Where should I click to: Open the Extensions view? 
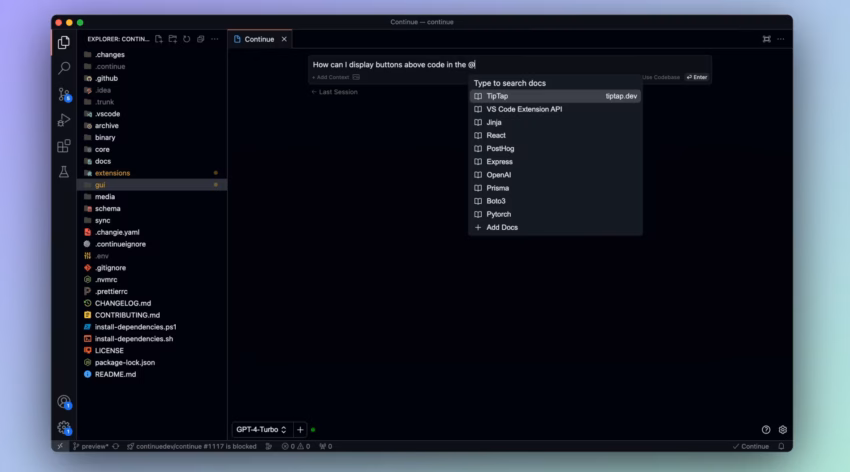point(64,146)
